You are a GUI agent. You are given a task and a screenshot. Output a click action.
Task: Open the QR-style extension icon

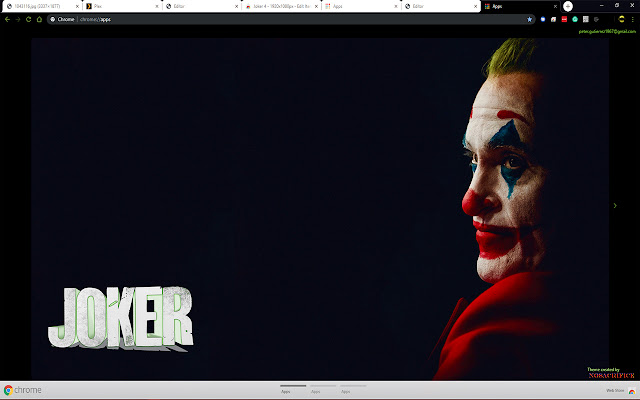click(x=585, y=19)
